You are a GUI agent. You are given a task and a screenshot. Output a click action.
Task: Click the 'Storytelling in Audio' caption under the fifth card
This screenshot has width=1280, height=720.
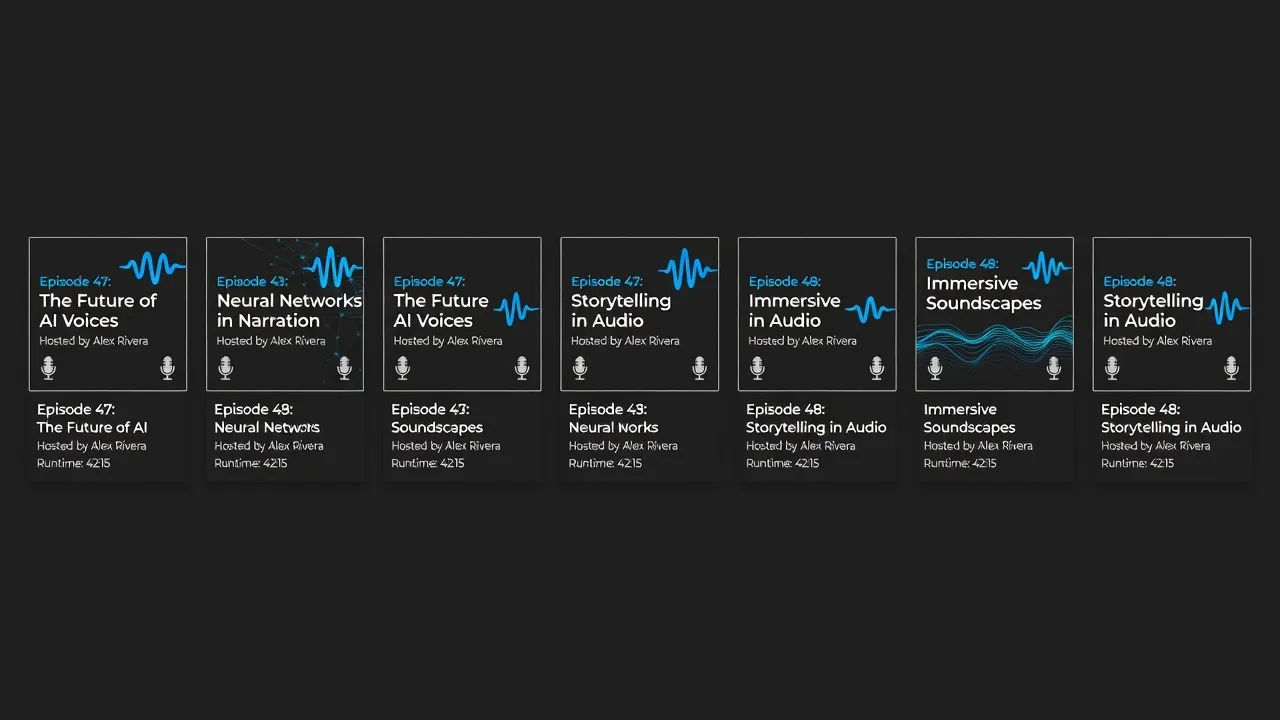pos(816,427)
